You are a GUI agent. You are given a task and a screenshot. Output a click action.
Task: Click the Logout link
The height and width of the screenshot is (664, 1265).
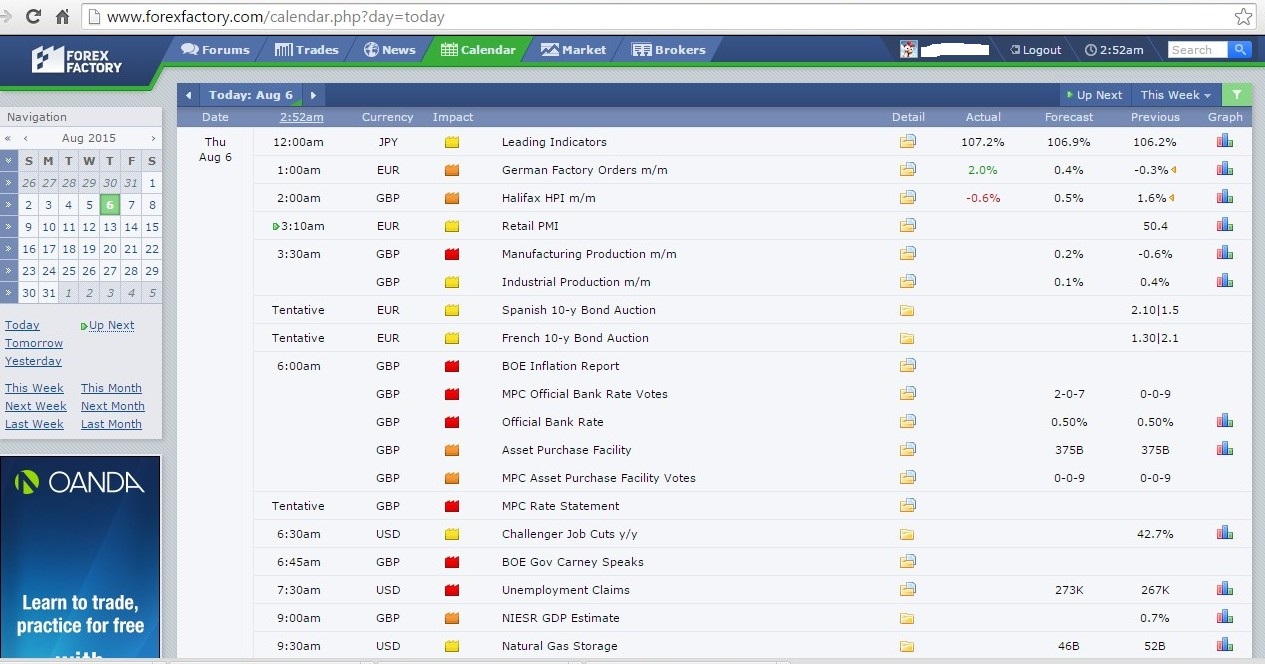pyautogui.click(x=1035, y=50)
